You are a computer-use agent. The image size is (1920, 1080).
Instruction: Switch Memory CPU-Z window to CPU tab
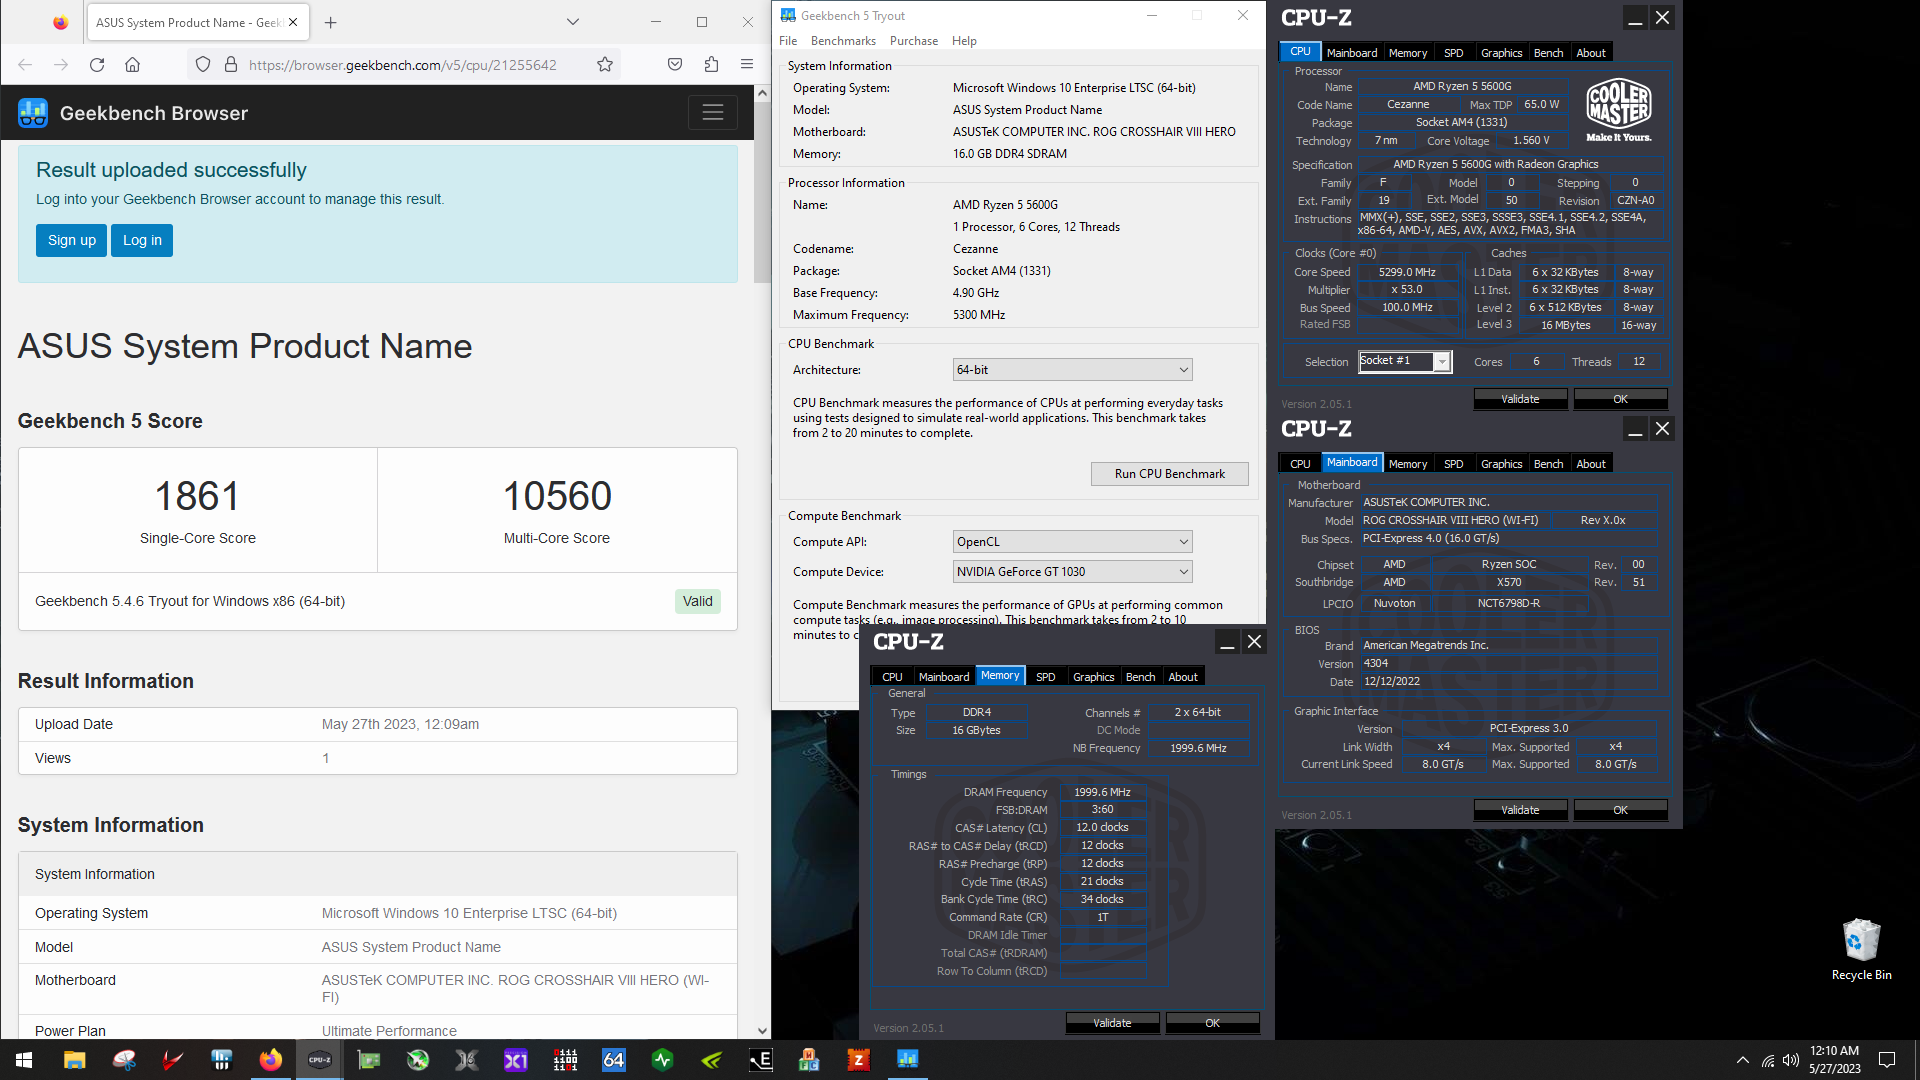pyautogui.click(x=892, y=677)
